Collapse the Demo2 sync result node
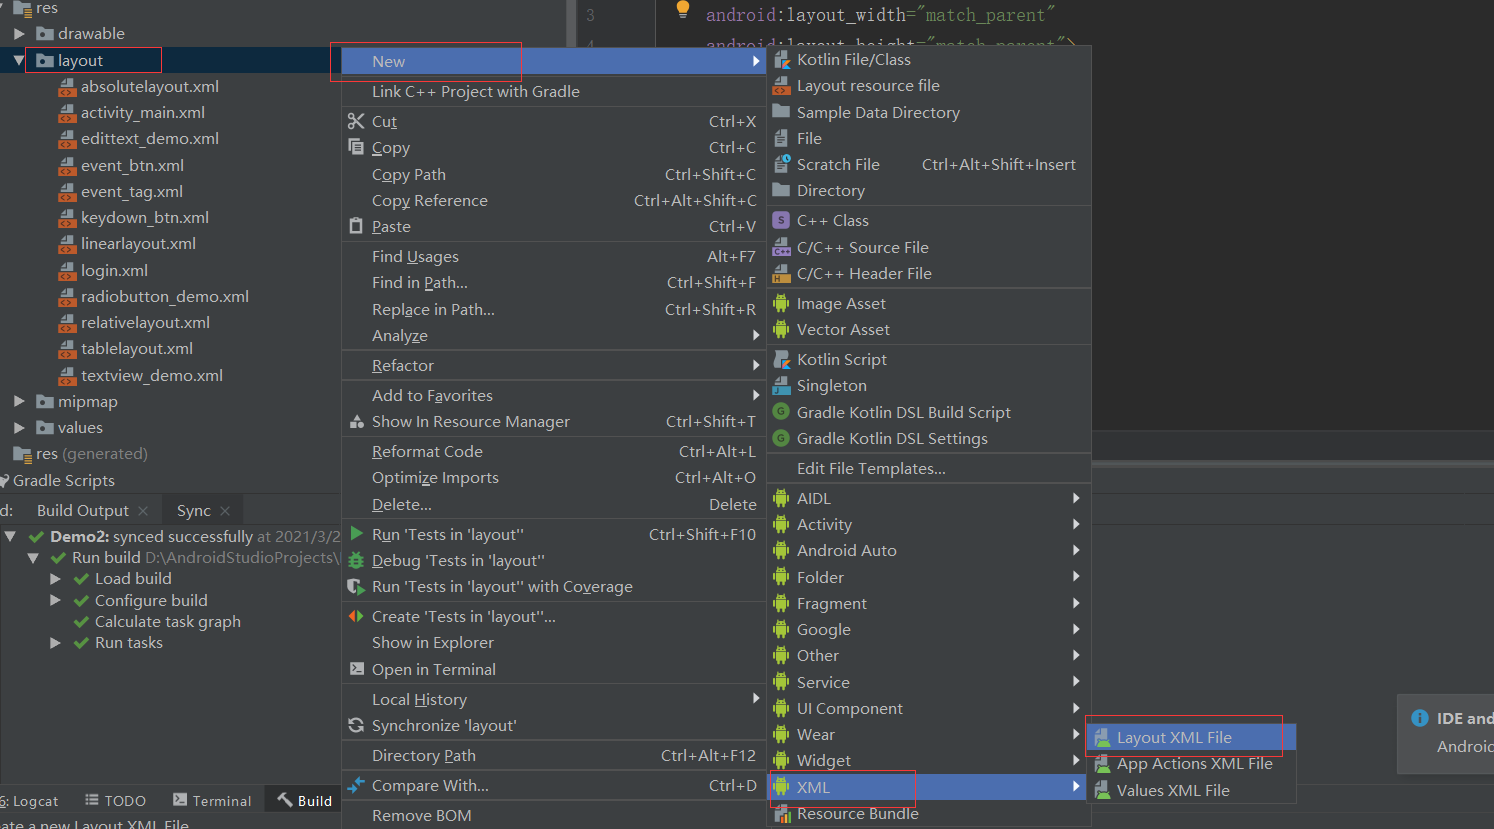 click(10, 537)
